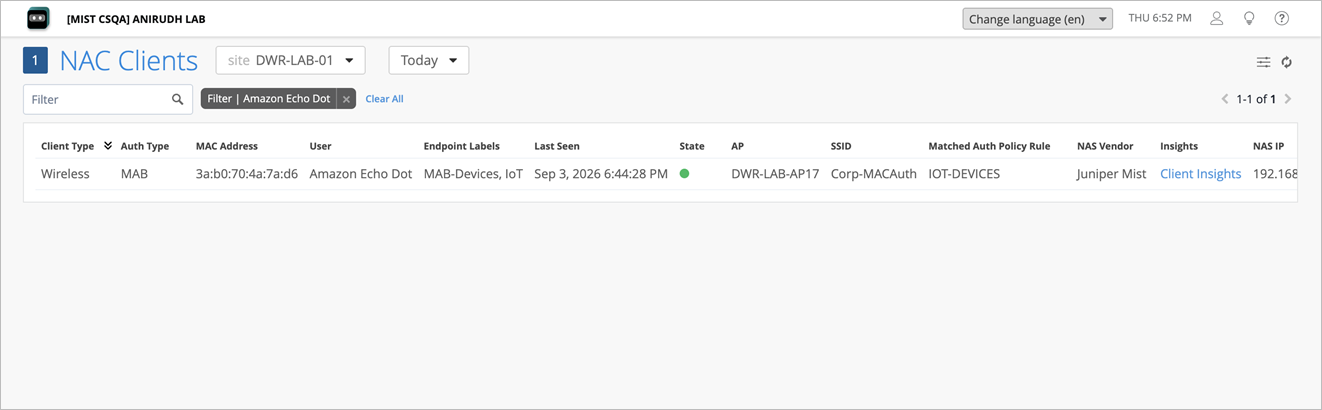Remove the Amazon Echo Dot filter chip

(x=346, y=99)
